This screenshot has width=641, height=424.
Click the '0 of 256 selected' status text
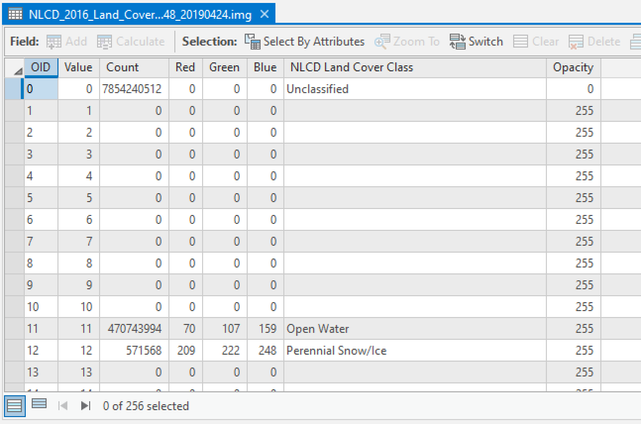[146, 406]
